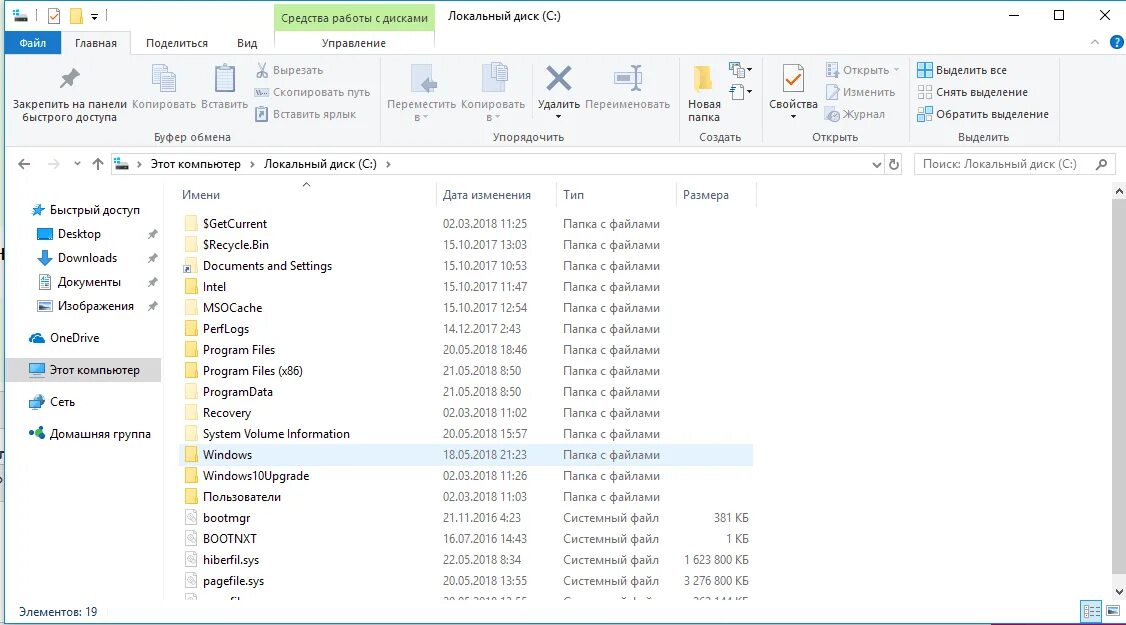
Task: Choose Вырезать scissors command
Action: [289, 70]
